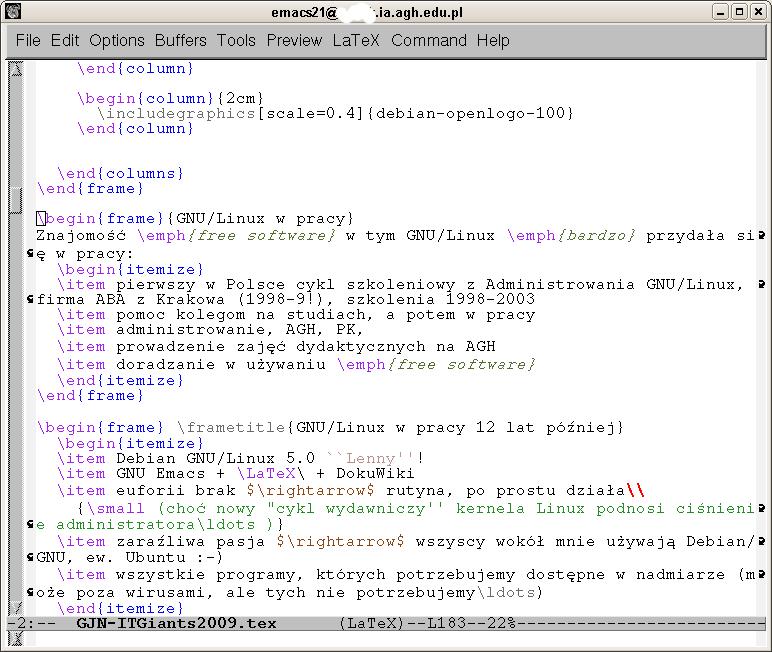Close the Emacs window

[x=758, y=11]
